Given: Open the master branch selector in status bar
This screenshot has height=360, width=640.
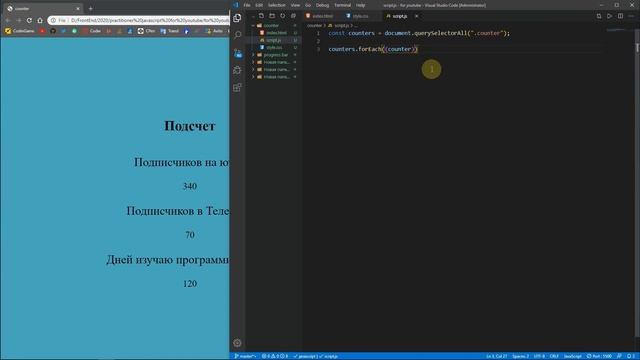Looking at the screenshot, I should pos(245,356).
